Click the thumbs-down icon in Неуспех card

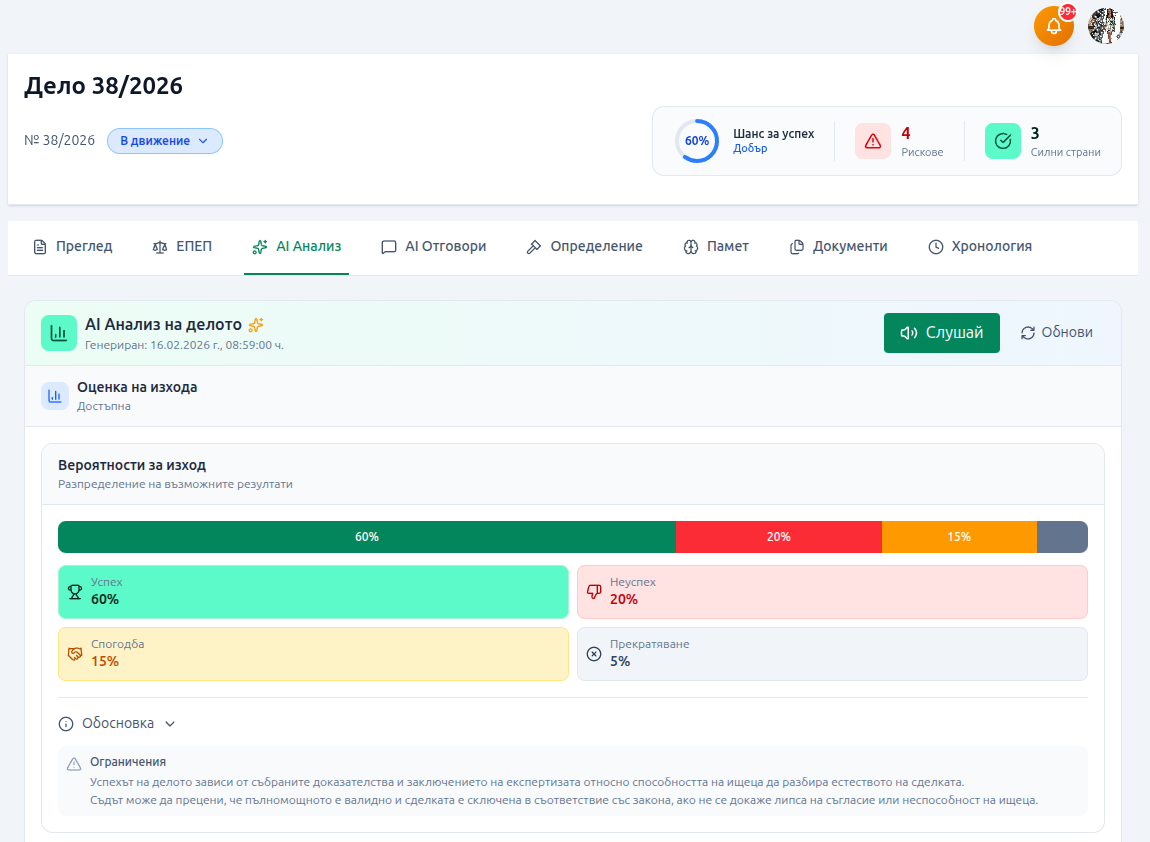click(594, 592)
